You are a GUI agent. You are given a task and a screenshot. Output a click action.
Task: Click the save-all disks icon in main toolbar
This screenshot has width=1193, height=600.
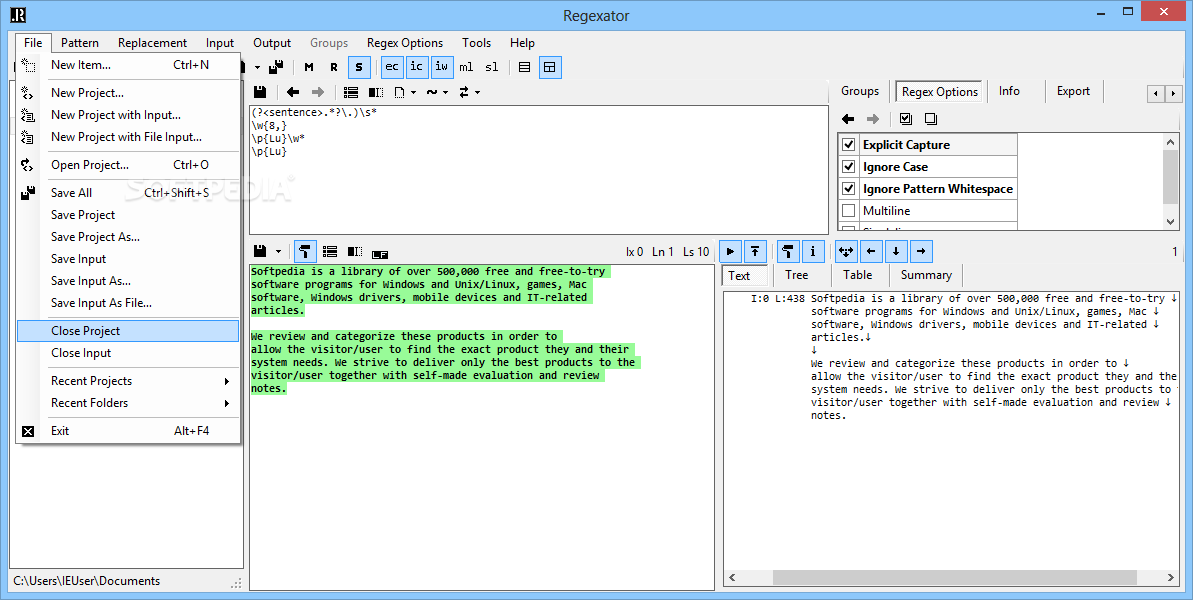(x=277, y=67)
